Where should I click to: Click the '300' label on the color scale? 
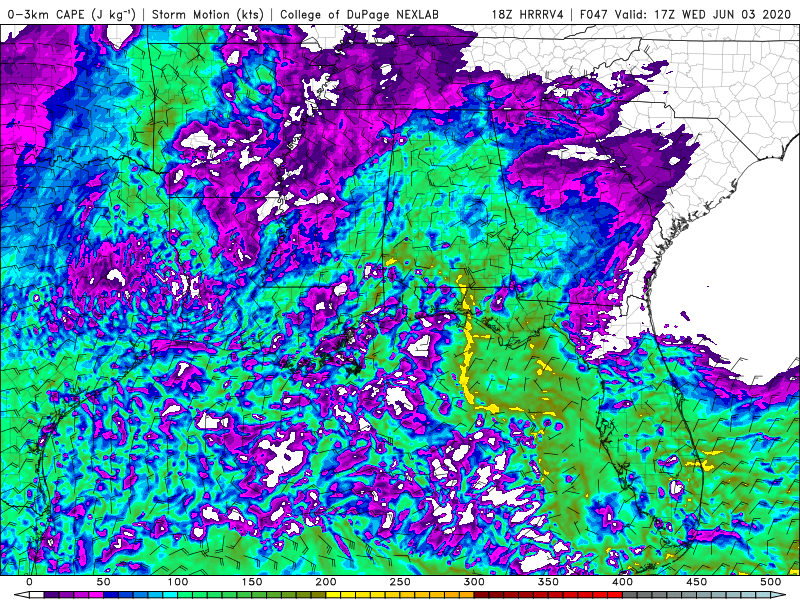(x=473, y=582)
